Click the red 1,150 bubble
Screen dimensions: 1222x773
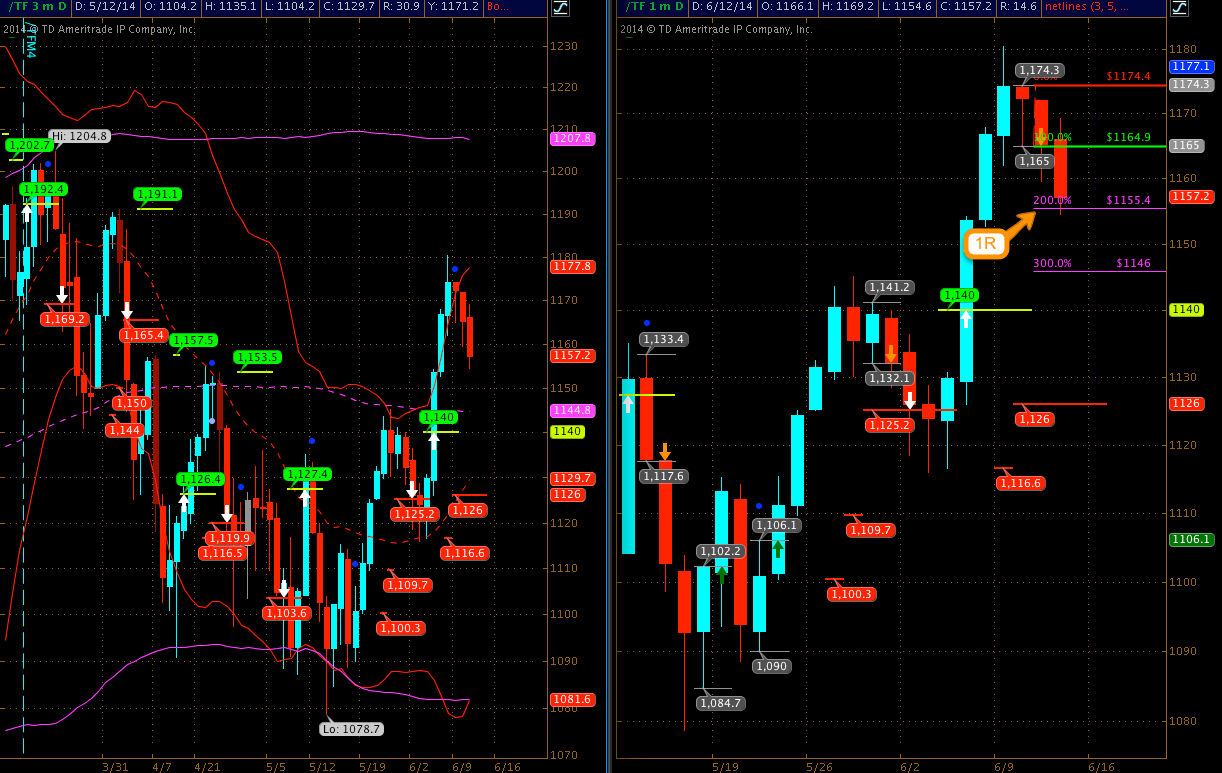coord(131,403)
